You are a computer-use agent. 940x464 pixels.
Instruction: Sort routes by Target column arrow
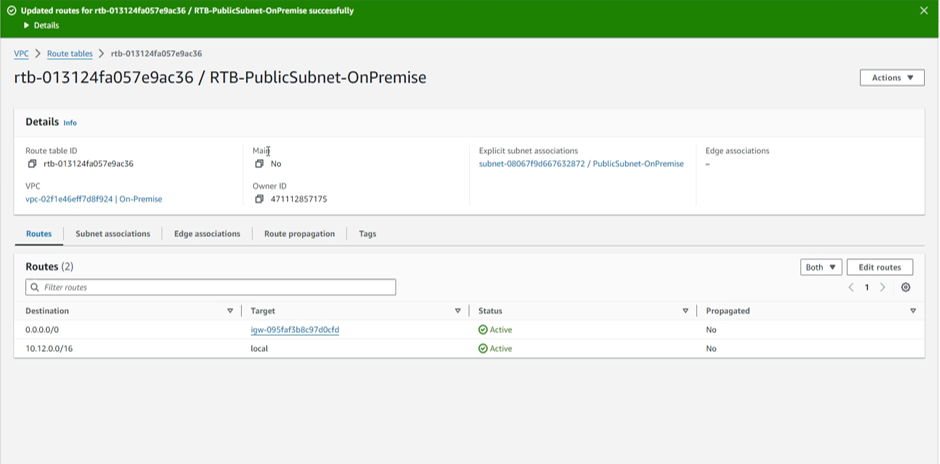pos(458,311)
